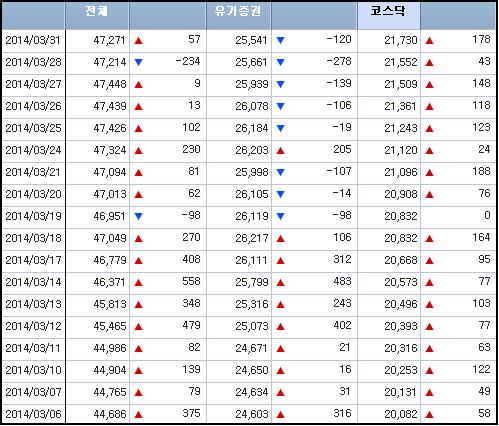Select the 2014/03/31 date cell

pos(33,41)
